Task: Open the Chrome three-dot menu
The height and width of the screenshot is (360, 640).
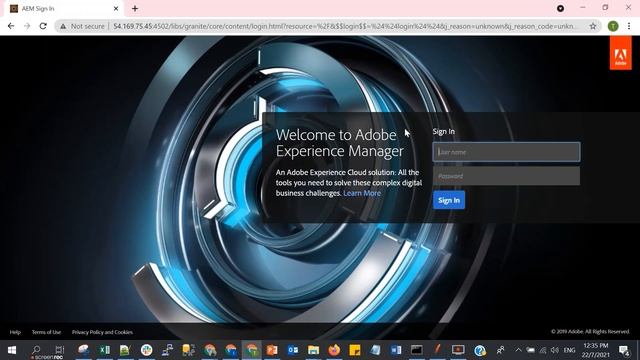Action: tap(629, 26)
